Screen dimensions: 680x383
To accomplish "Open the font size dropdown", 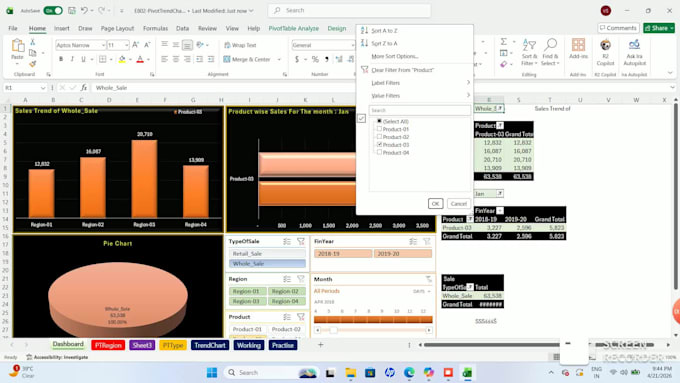I will tap(127, 45).
